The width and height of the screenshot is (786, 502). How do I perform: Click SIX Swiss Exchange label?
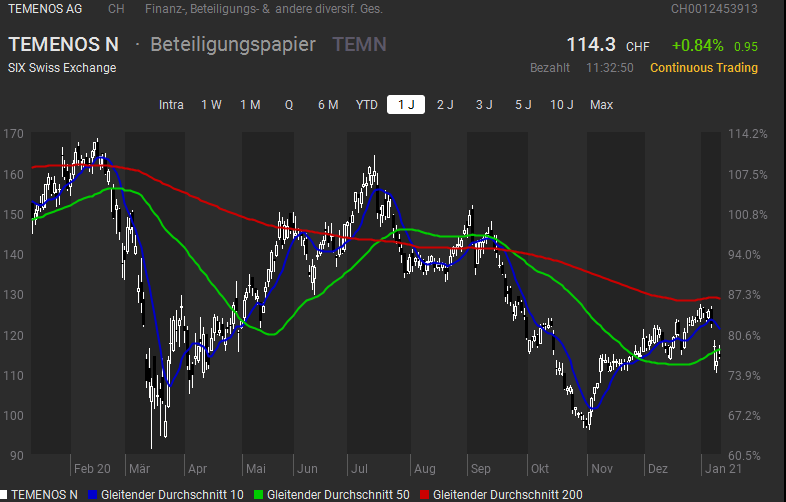[x=62, y=68]
